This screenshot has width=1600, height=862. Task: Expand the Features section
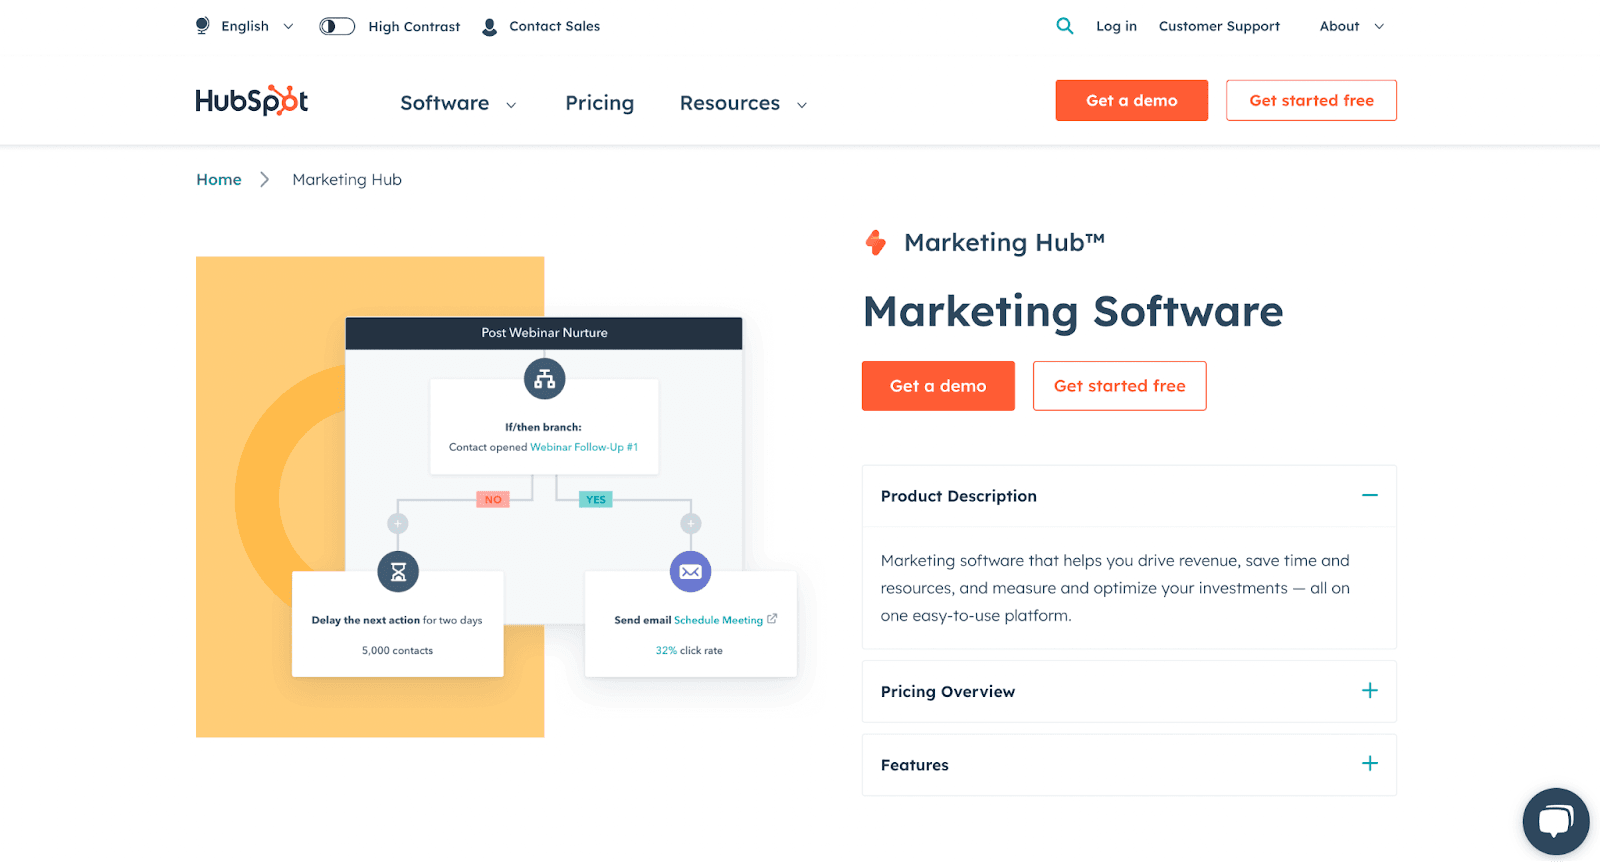point(1370,764)
